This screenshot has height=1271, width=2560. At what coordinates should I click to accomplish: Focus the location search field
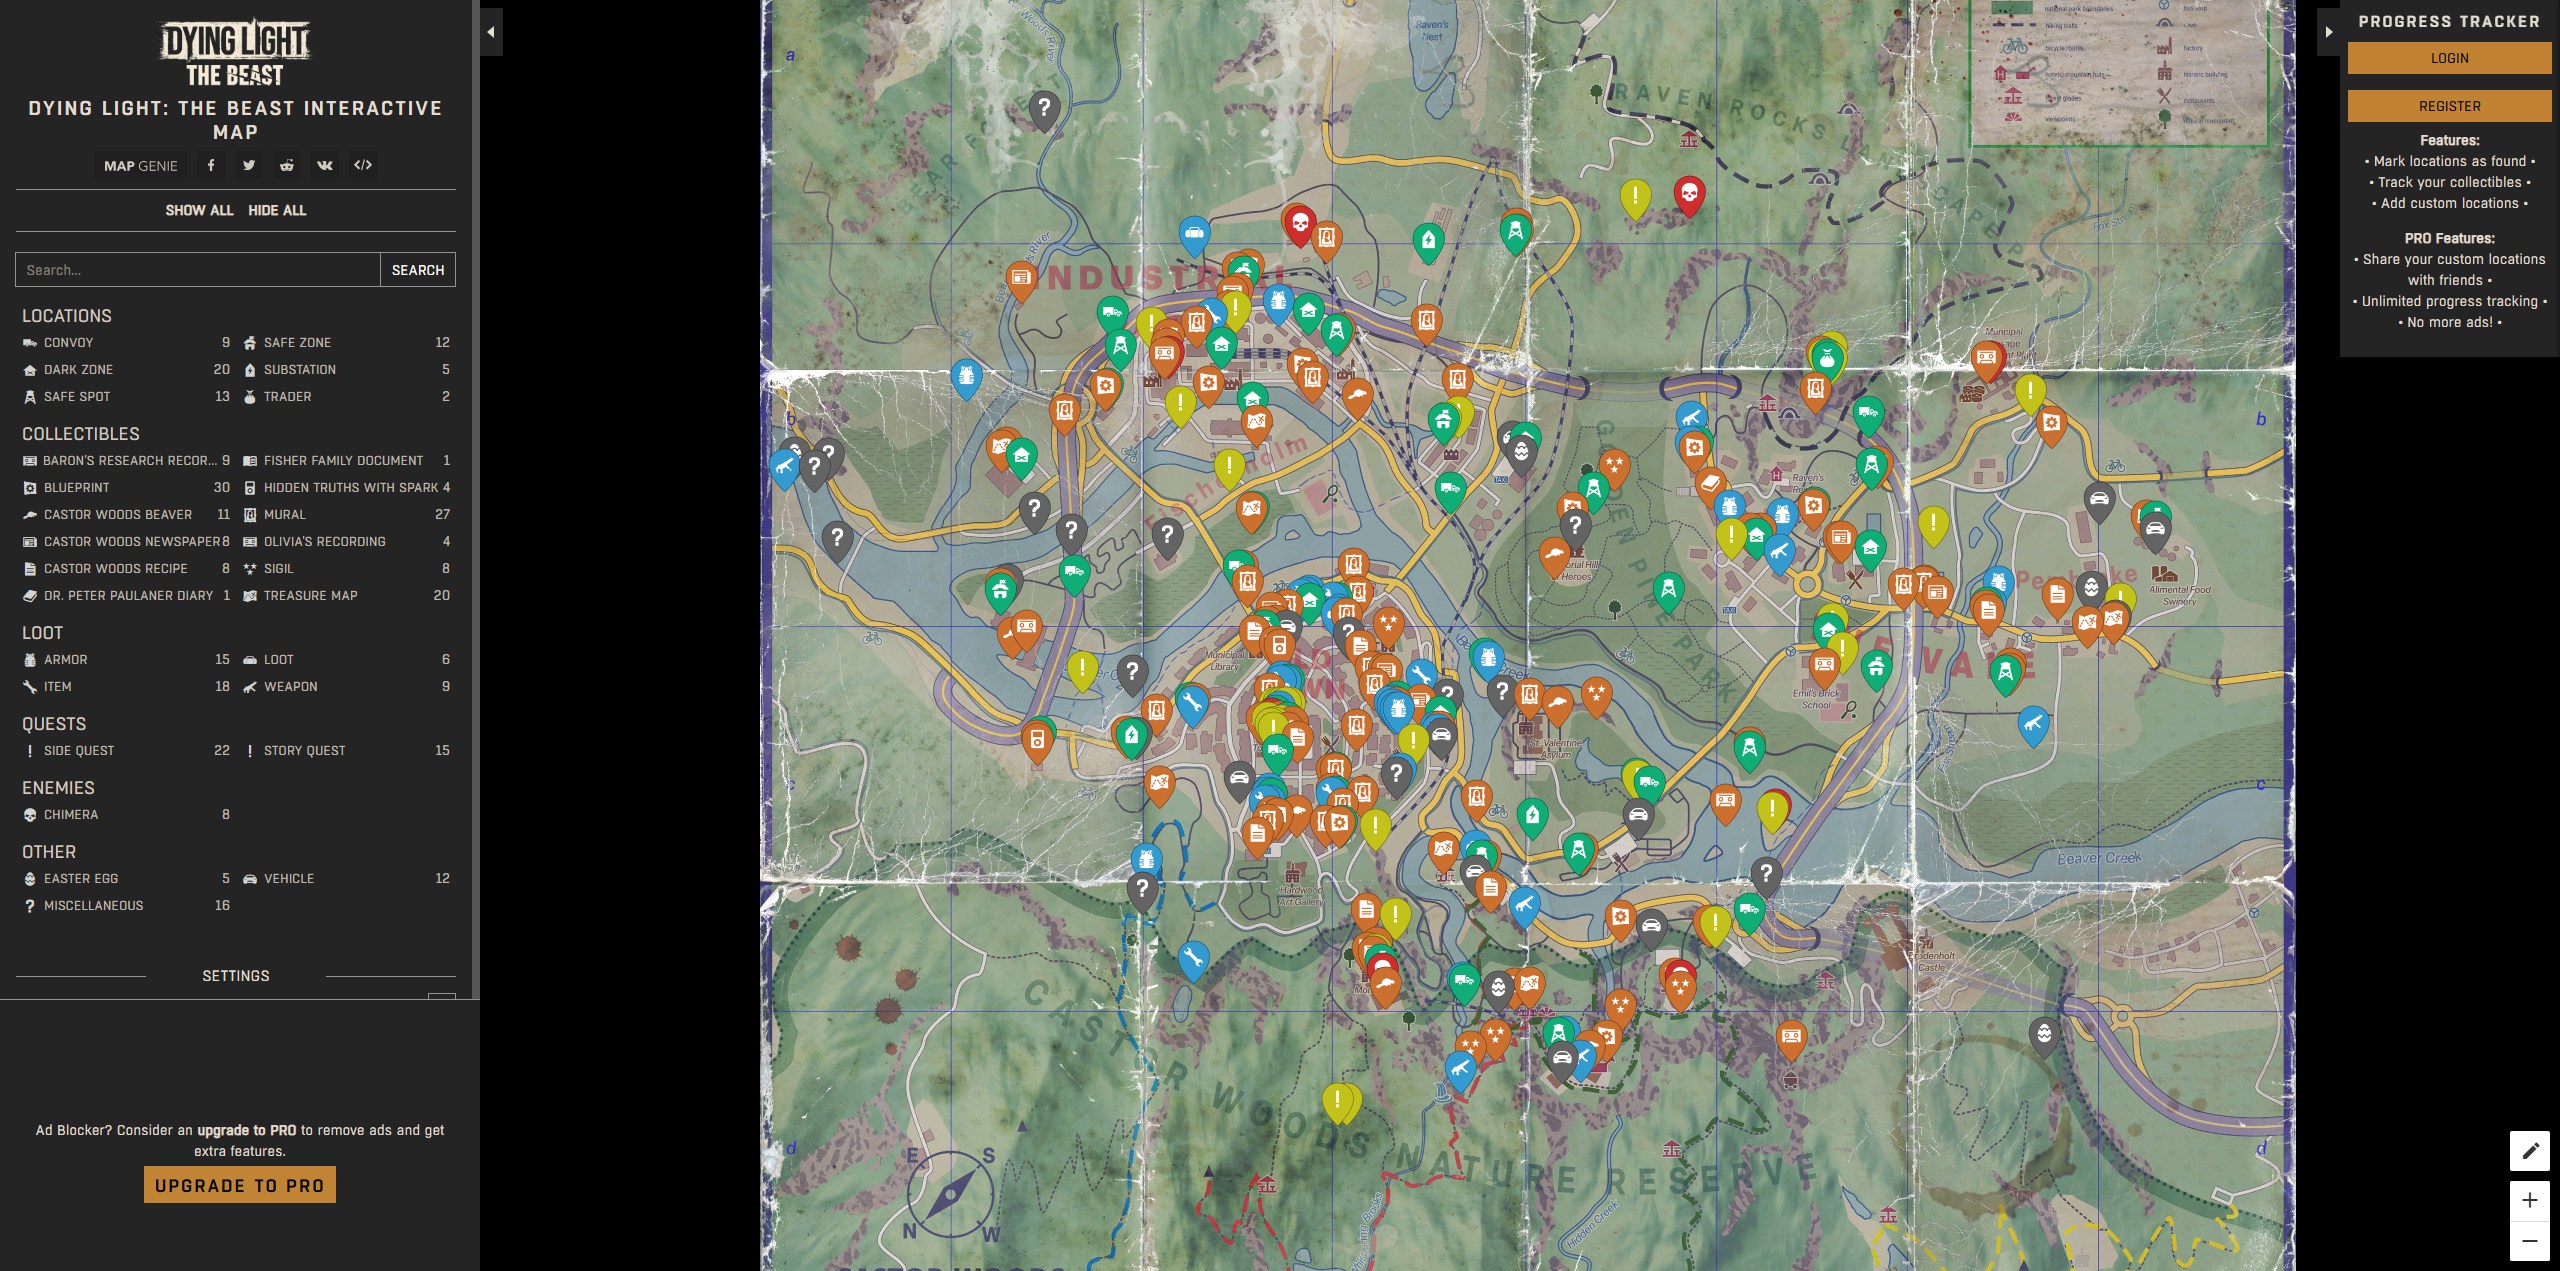(197, 270)
